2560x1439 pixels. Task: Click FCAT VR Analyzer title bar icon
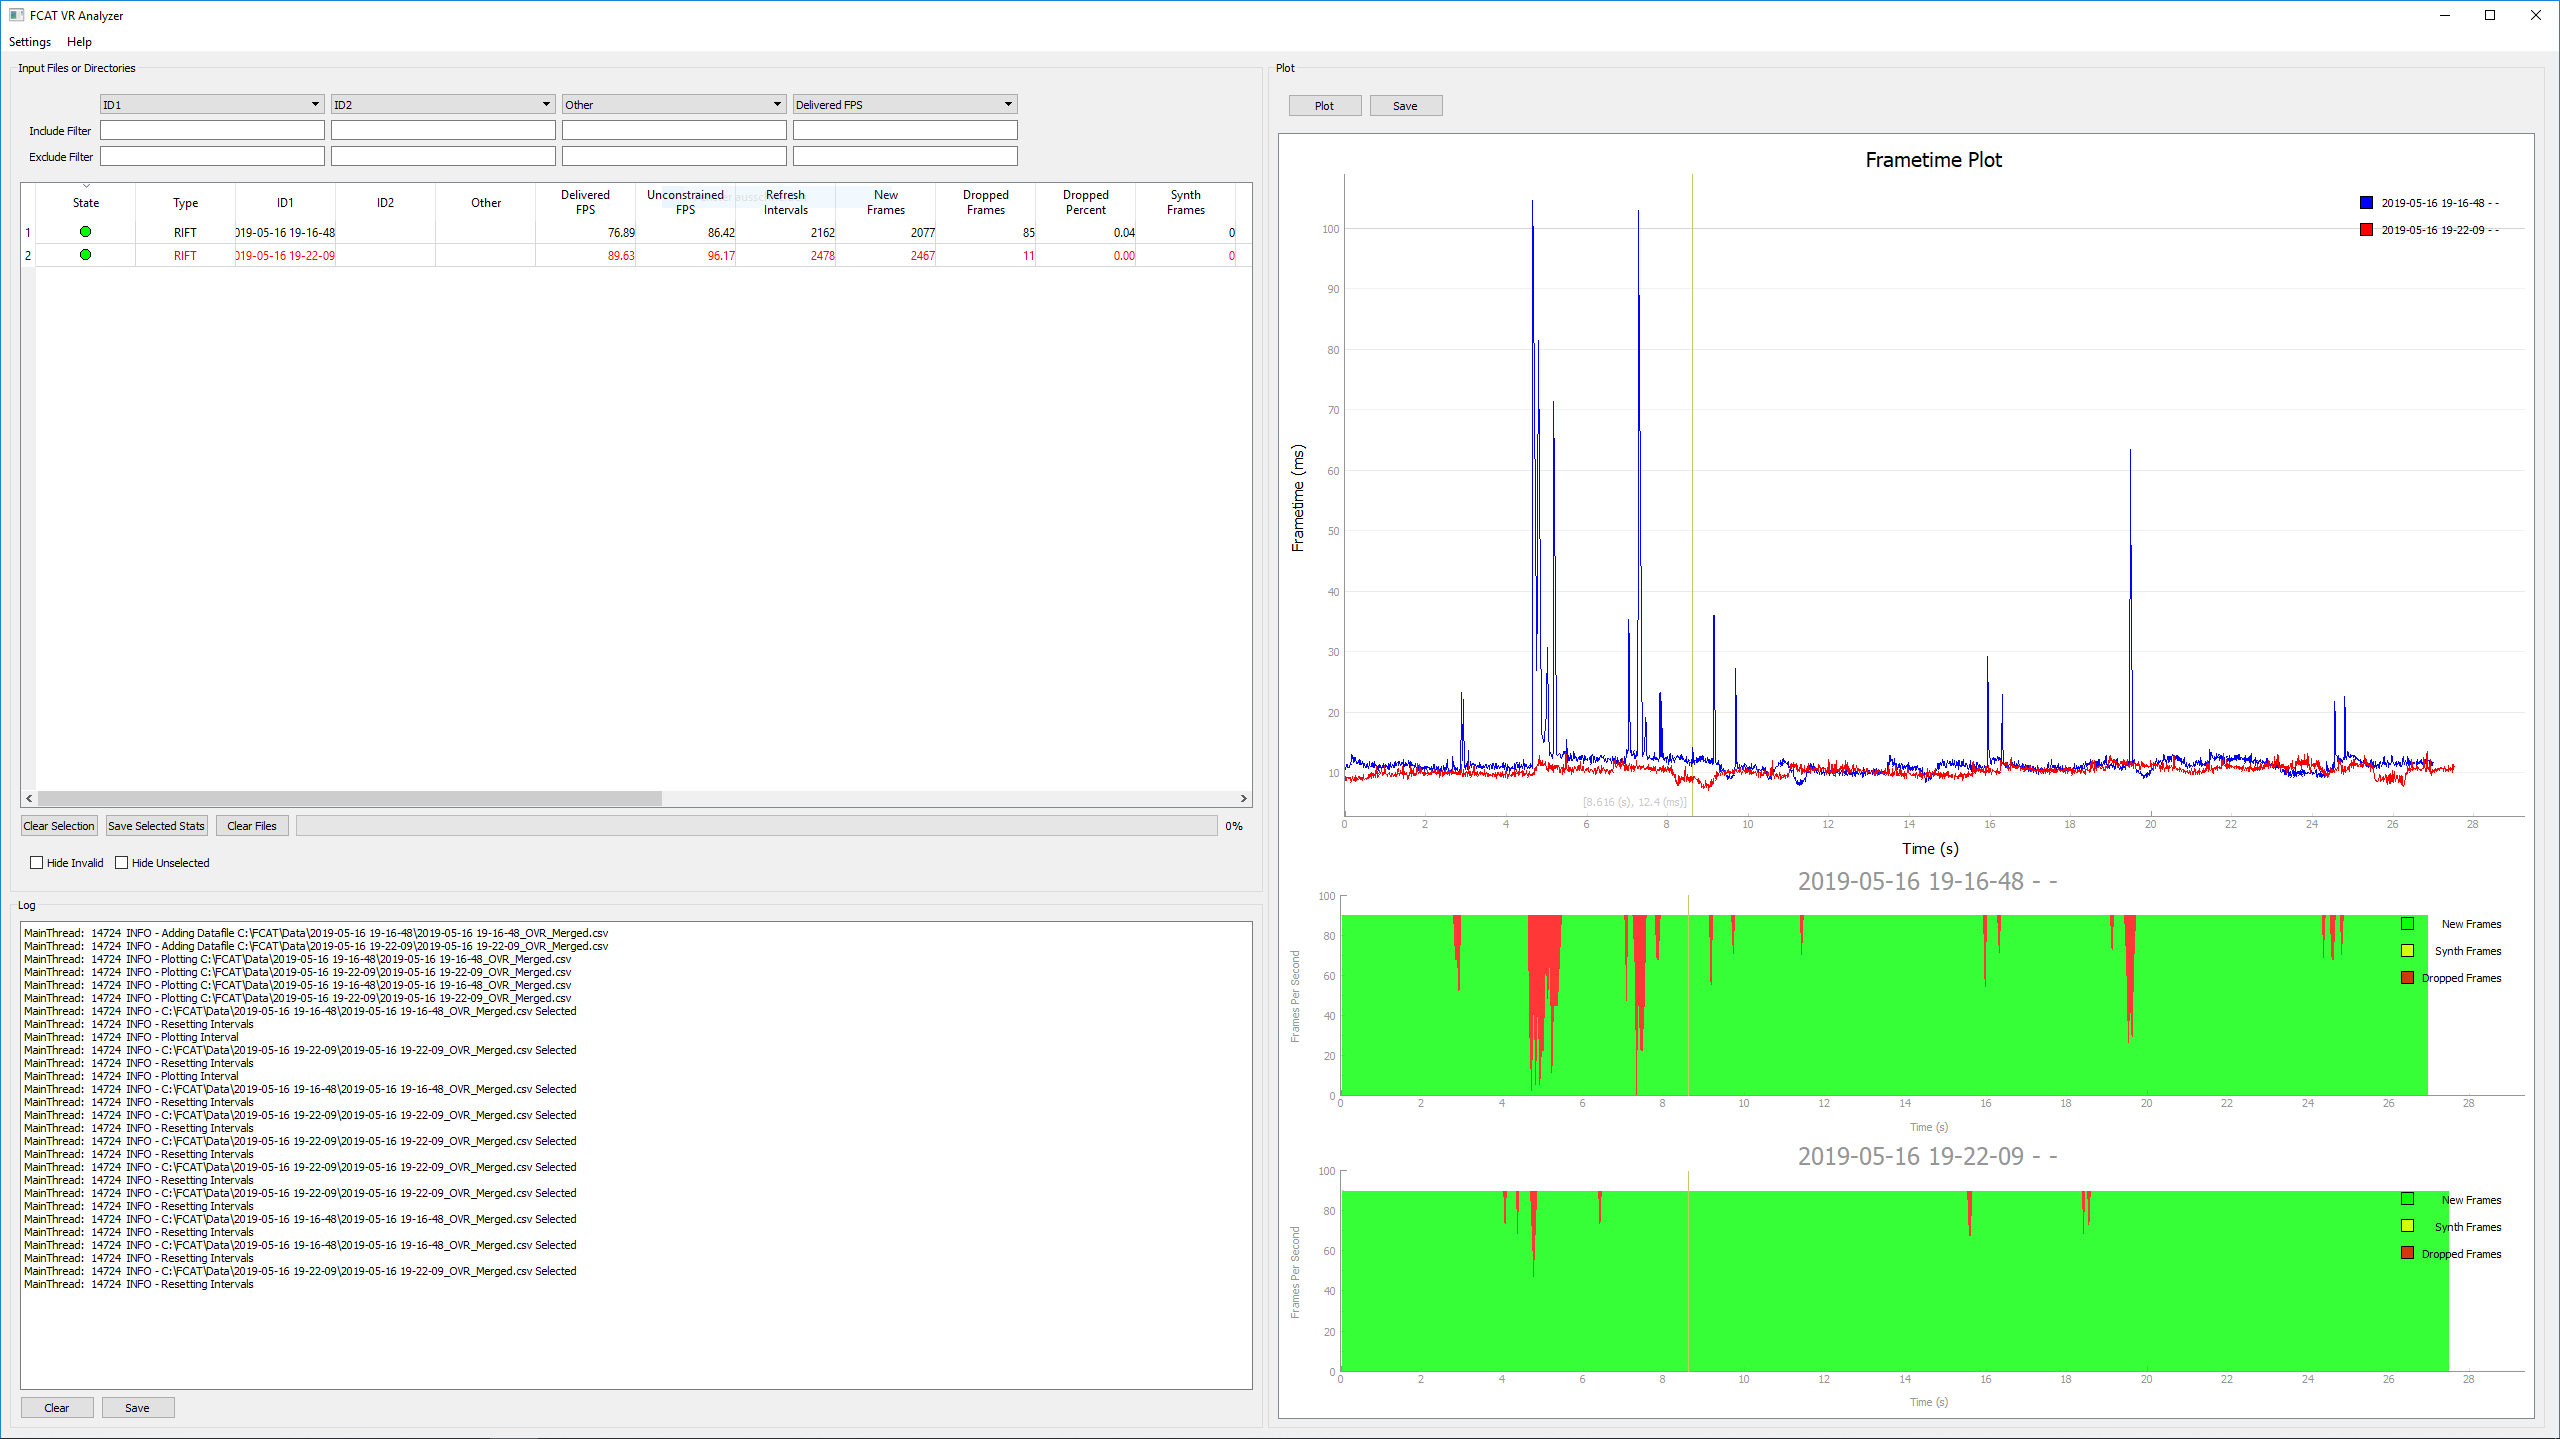click(x=15, y=15)
